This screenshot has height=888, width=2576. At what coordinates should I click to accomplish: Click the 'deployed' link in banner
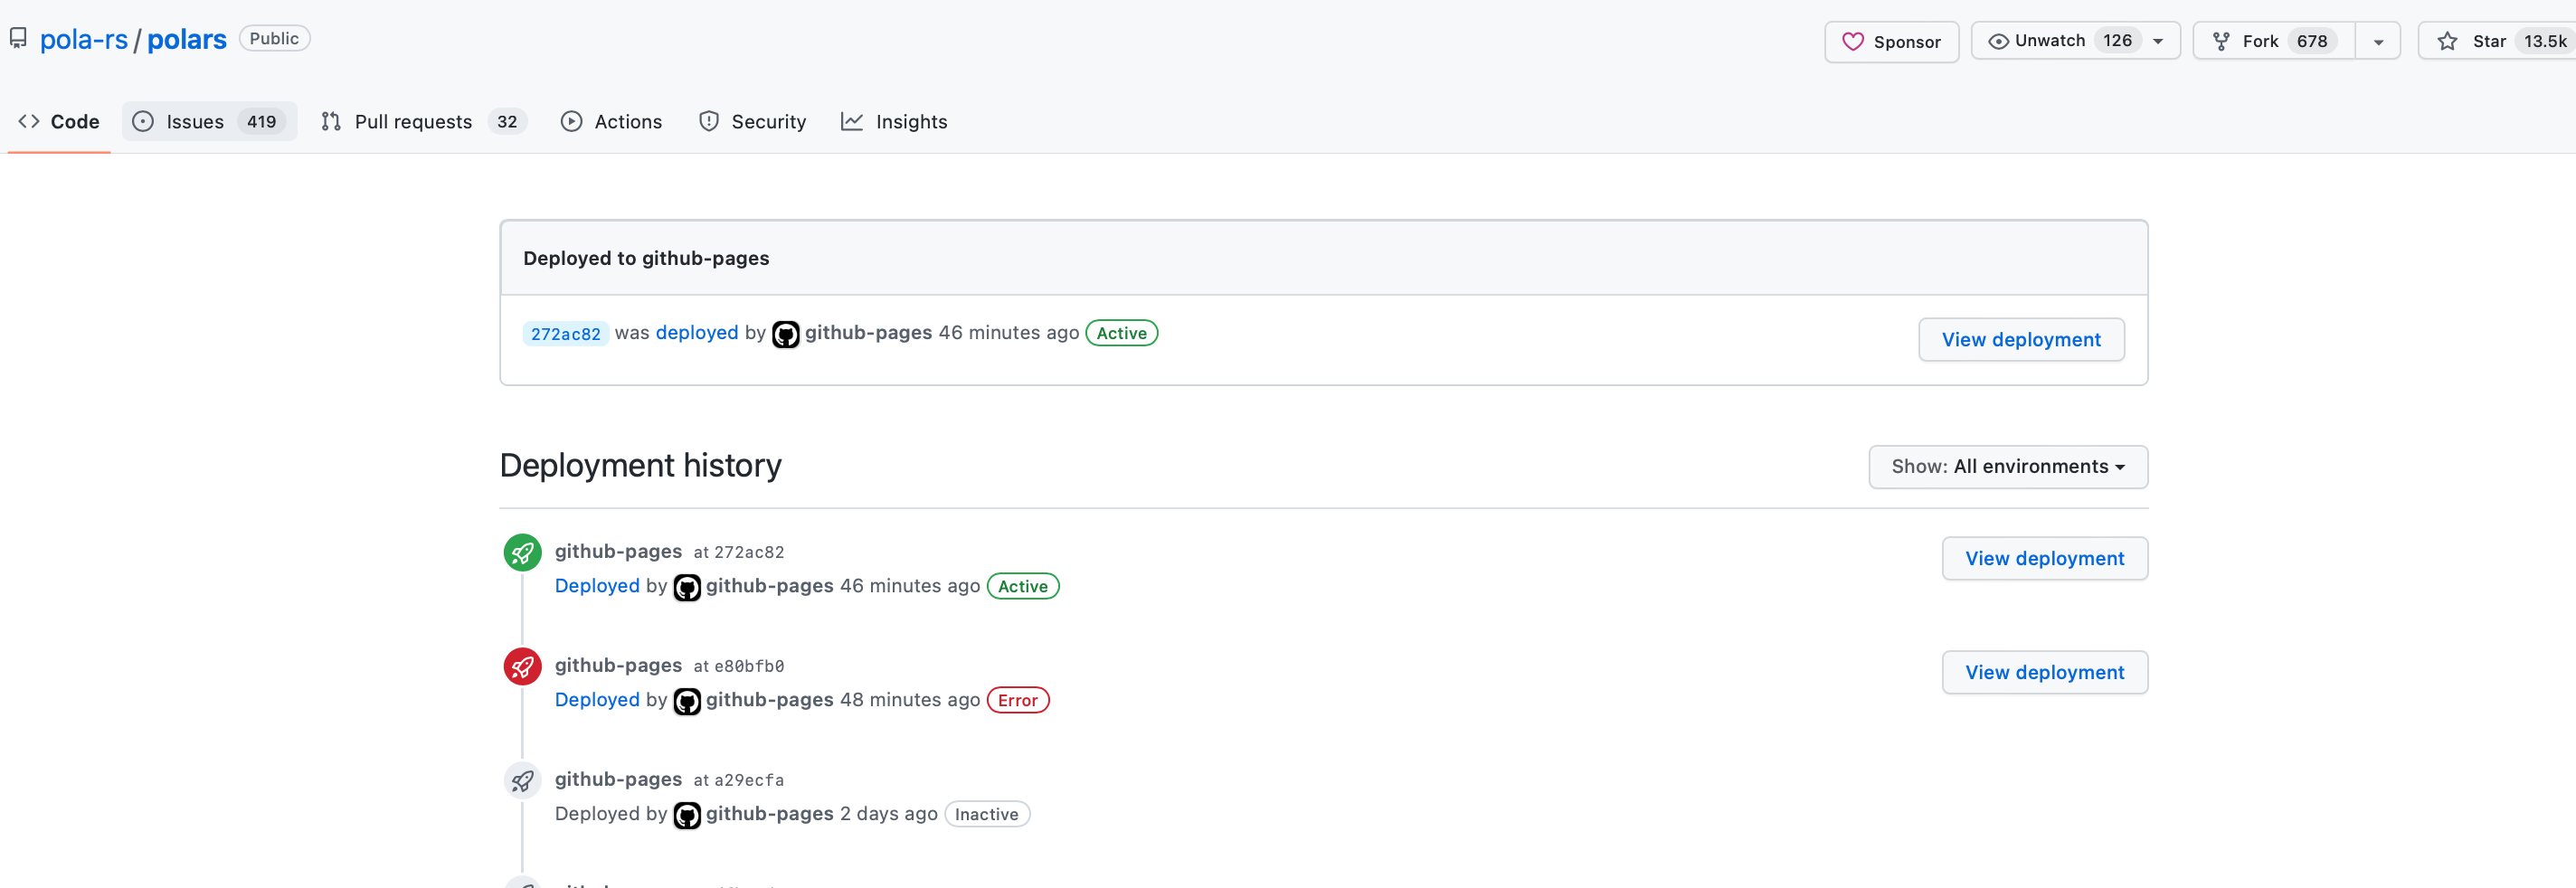click(x=696, y=332)
